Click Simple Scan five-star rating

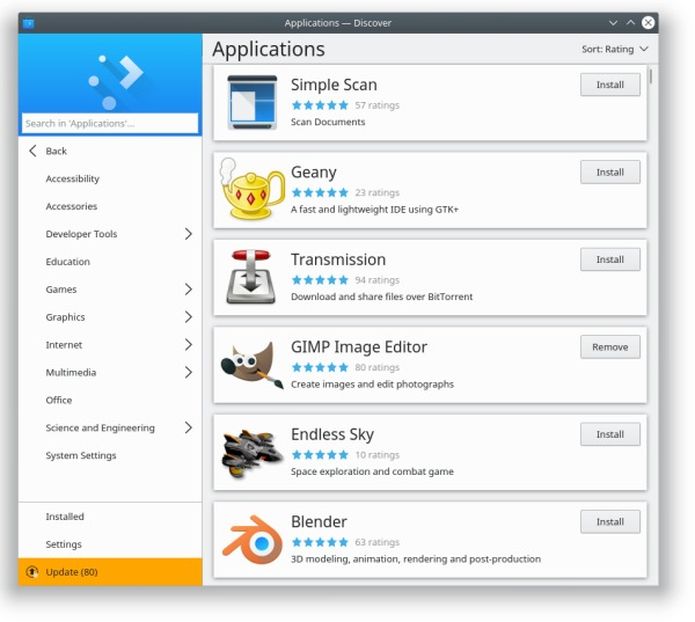(x=320, y=105)
